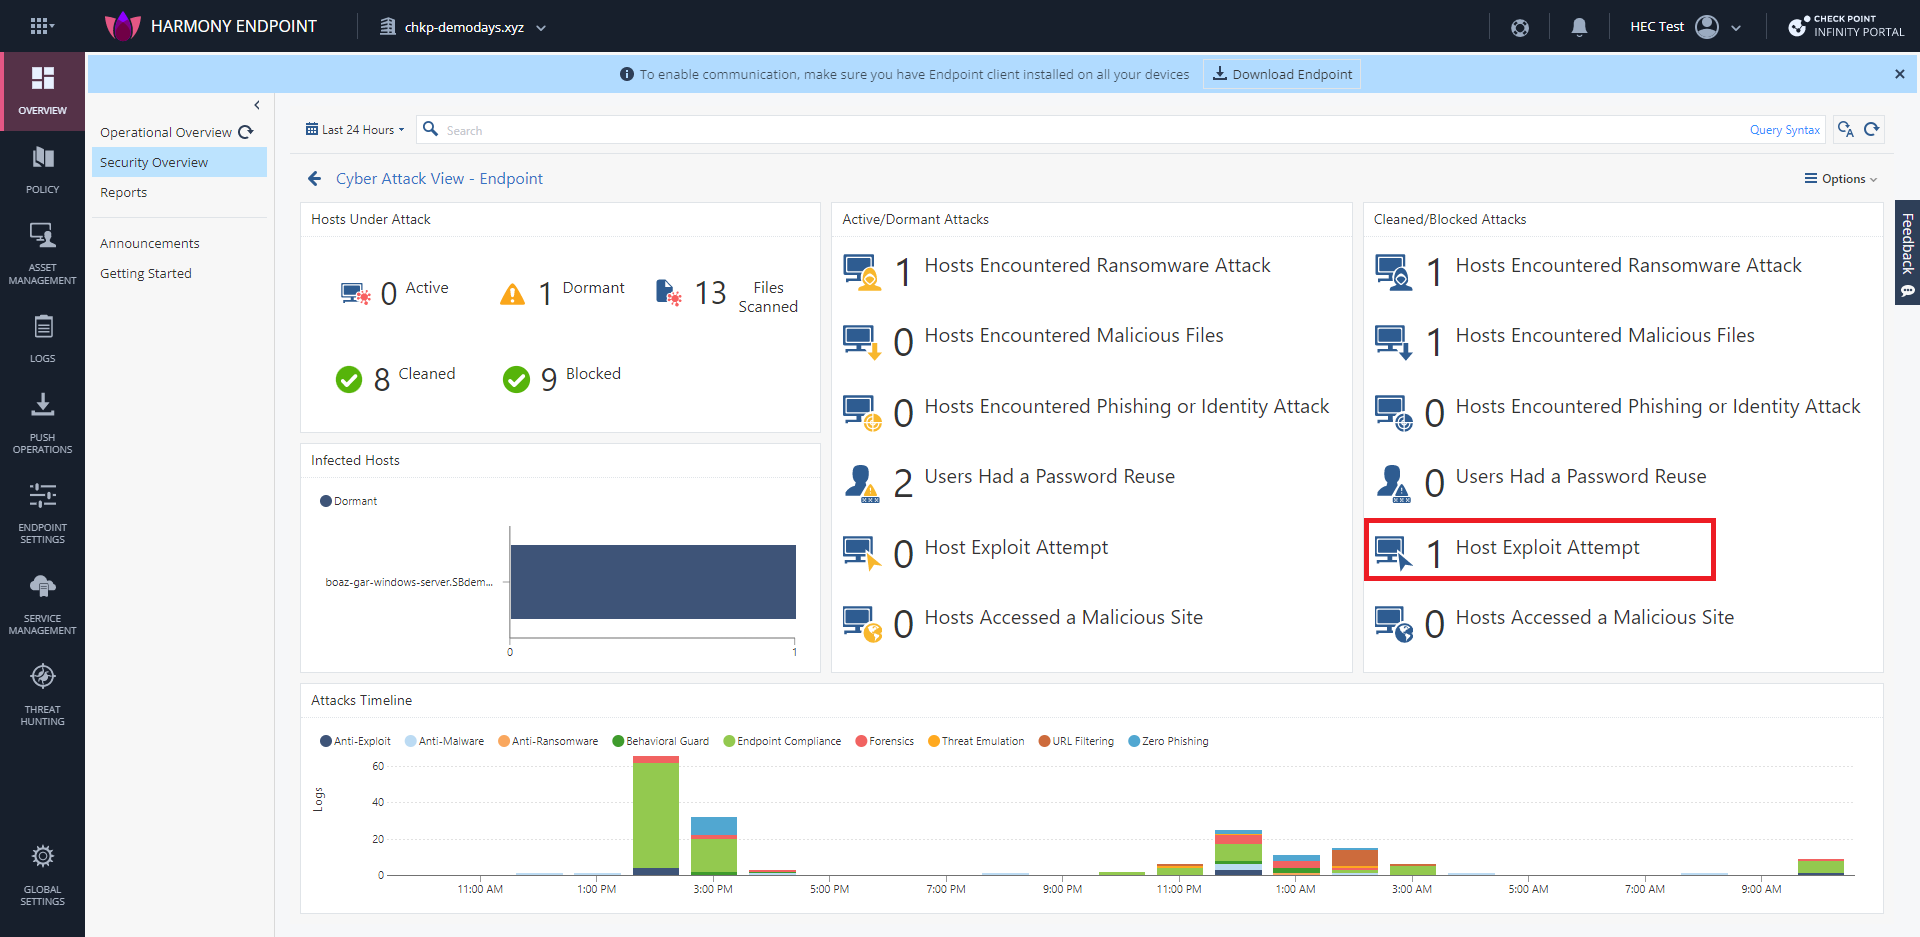Open active Hosts Encountered Ransomware Attack
Screen dimensions: 1920x937
pyautogui.click(x=1057, y=270)
